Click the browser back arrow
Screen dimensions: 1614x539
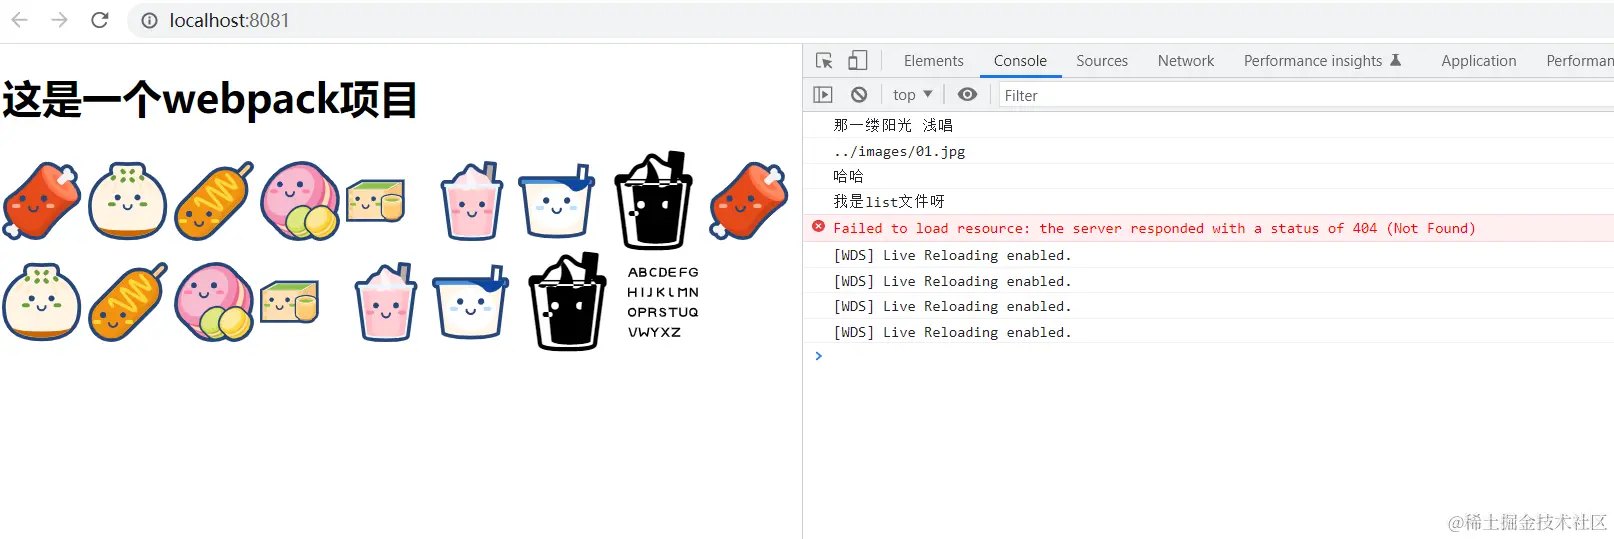click(19, 20)
